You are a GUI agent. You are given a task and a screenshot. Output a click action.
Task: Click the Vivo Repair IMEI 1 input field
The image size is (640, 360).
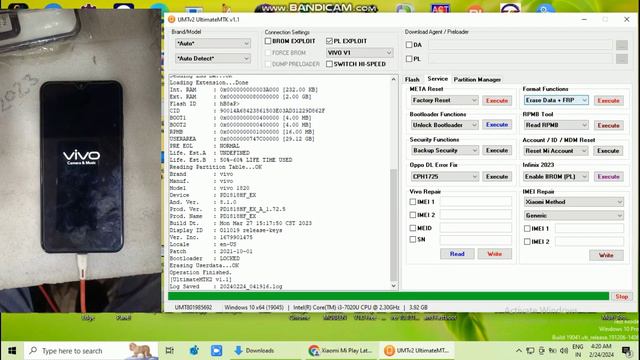click(x=476, y=202)
